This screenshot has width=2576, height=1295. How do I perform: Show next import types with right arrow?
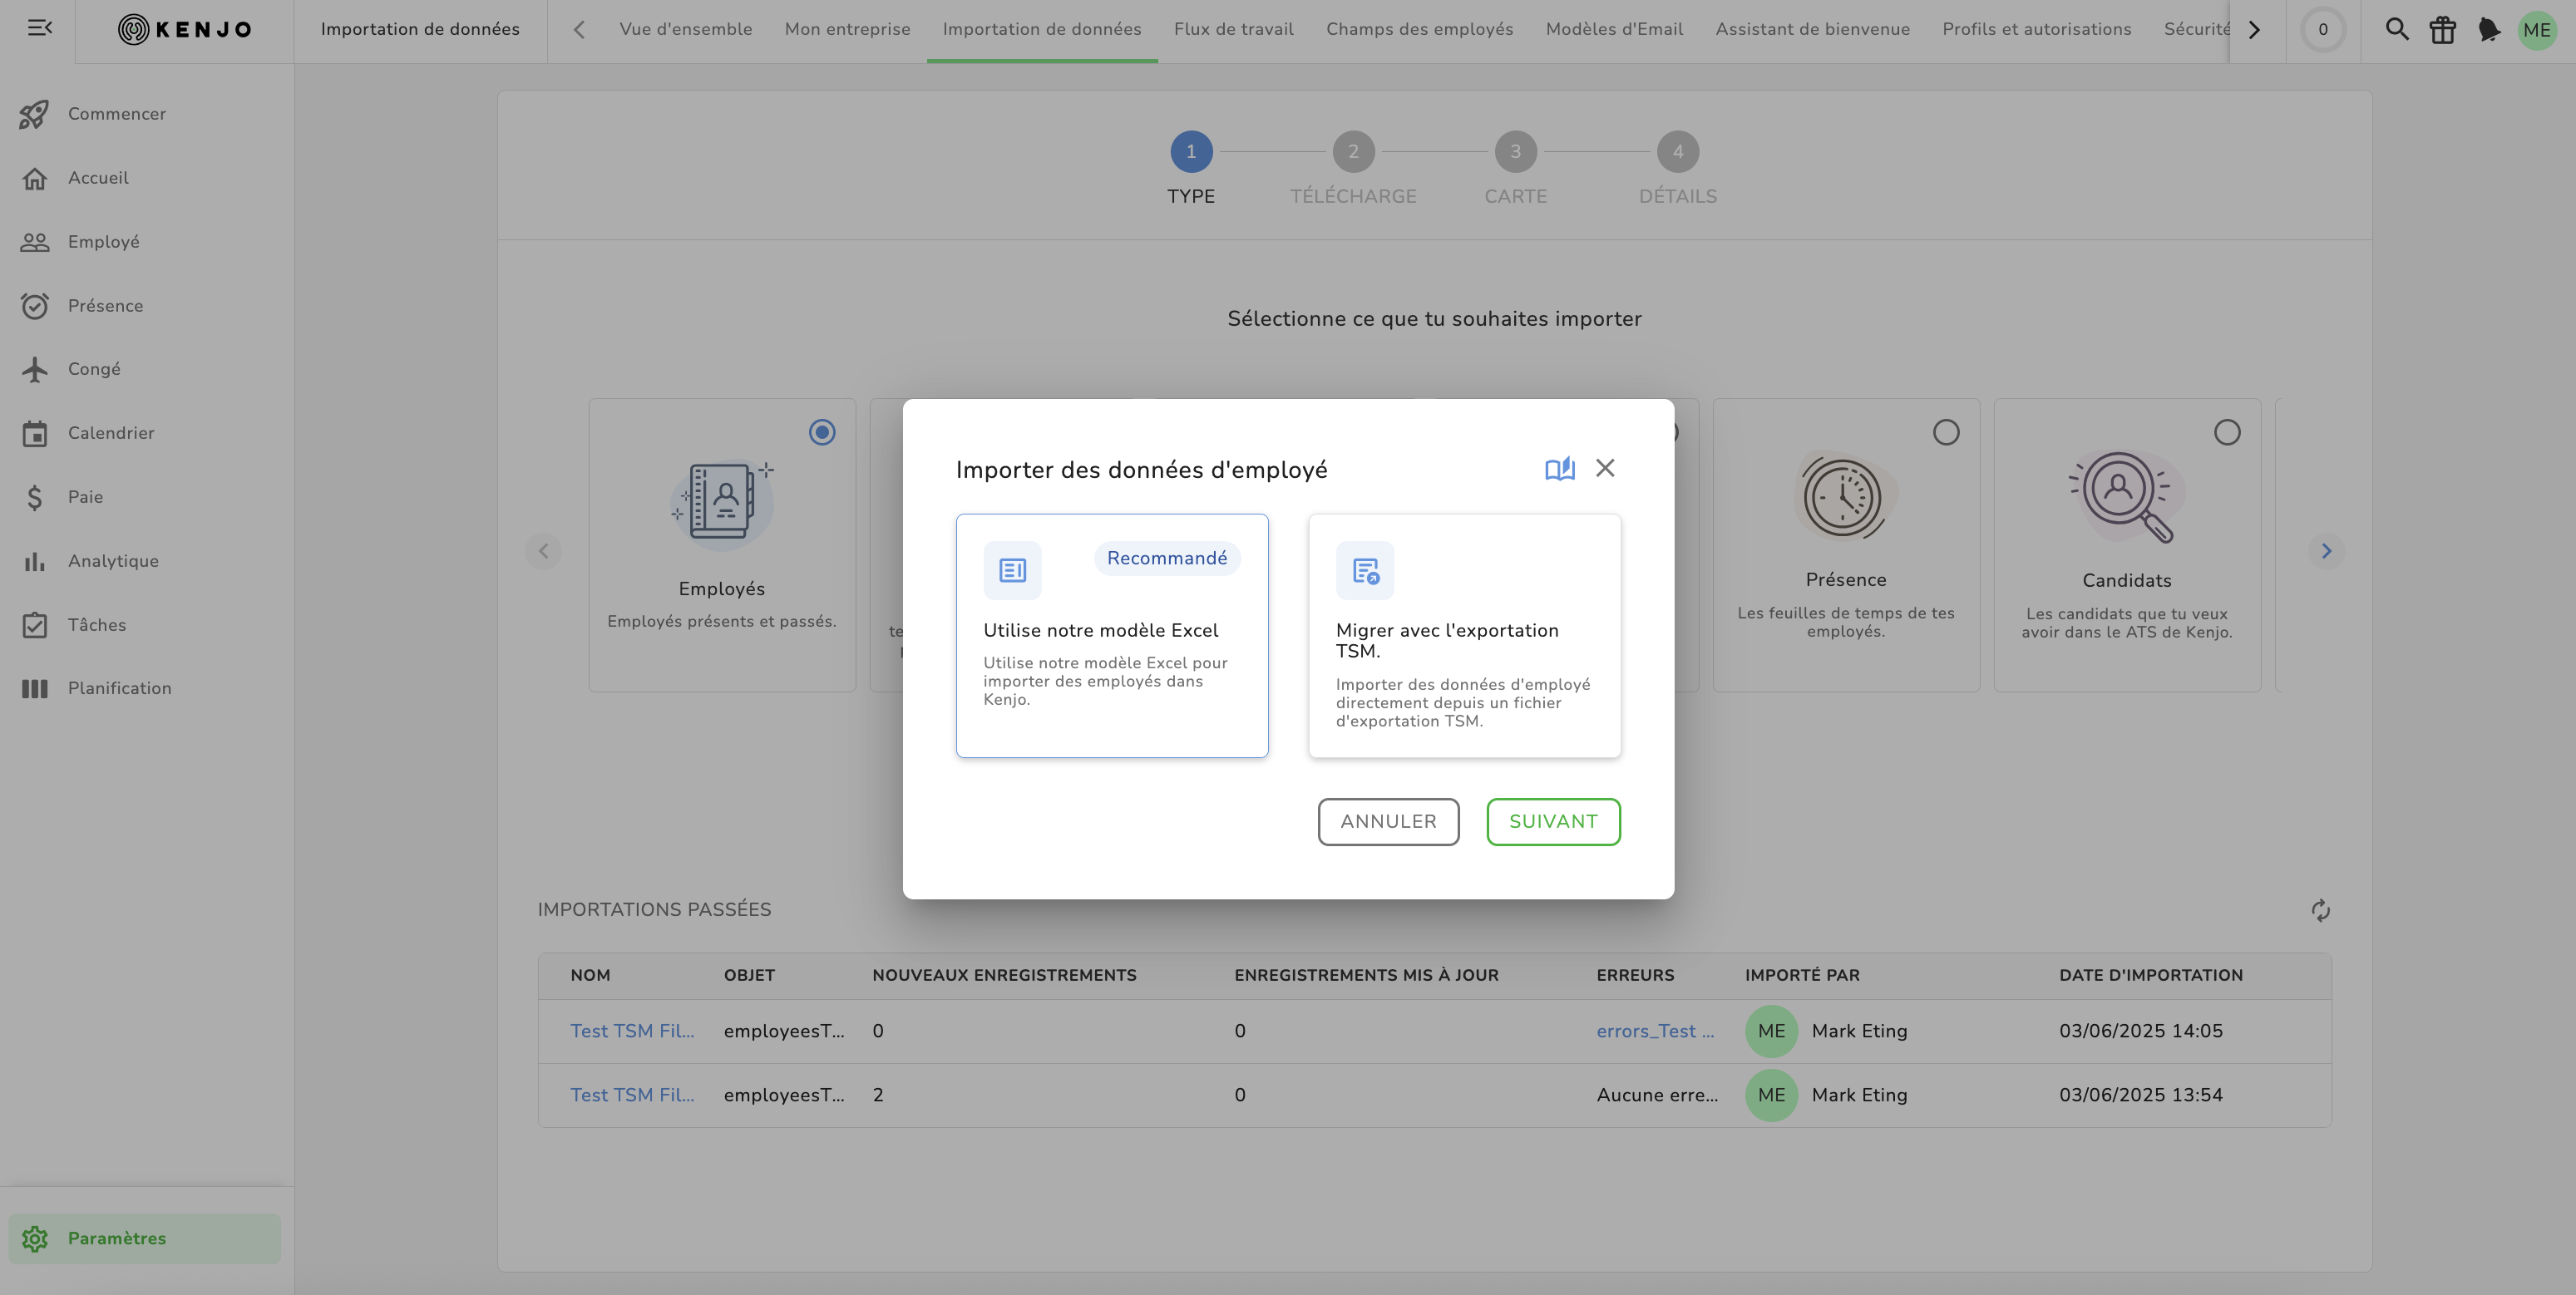[2326, 551]
